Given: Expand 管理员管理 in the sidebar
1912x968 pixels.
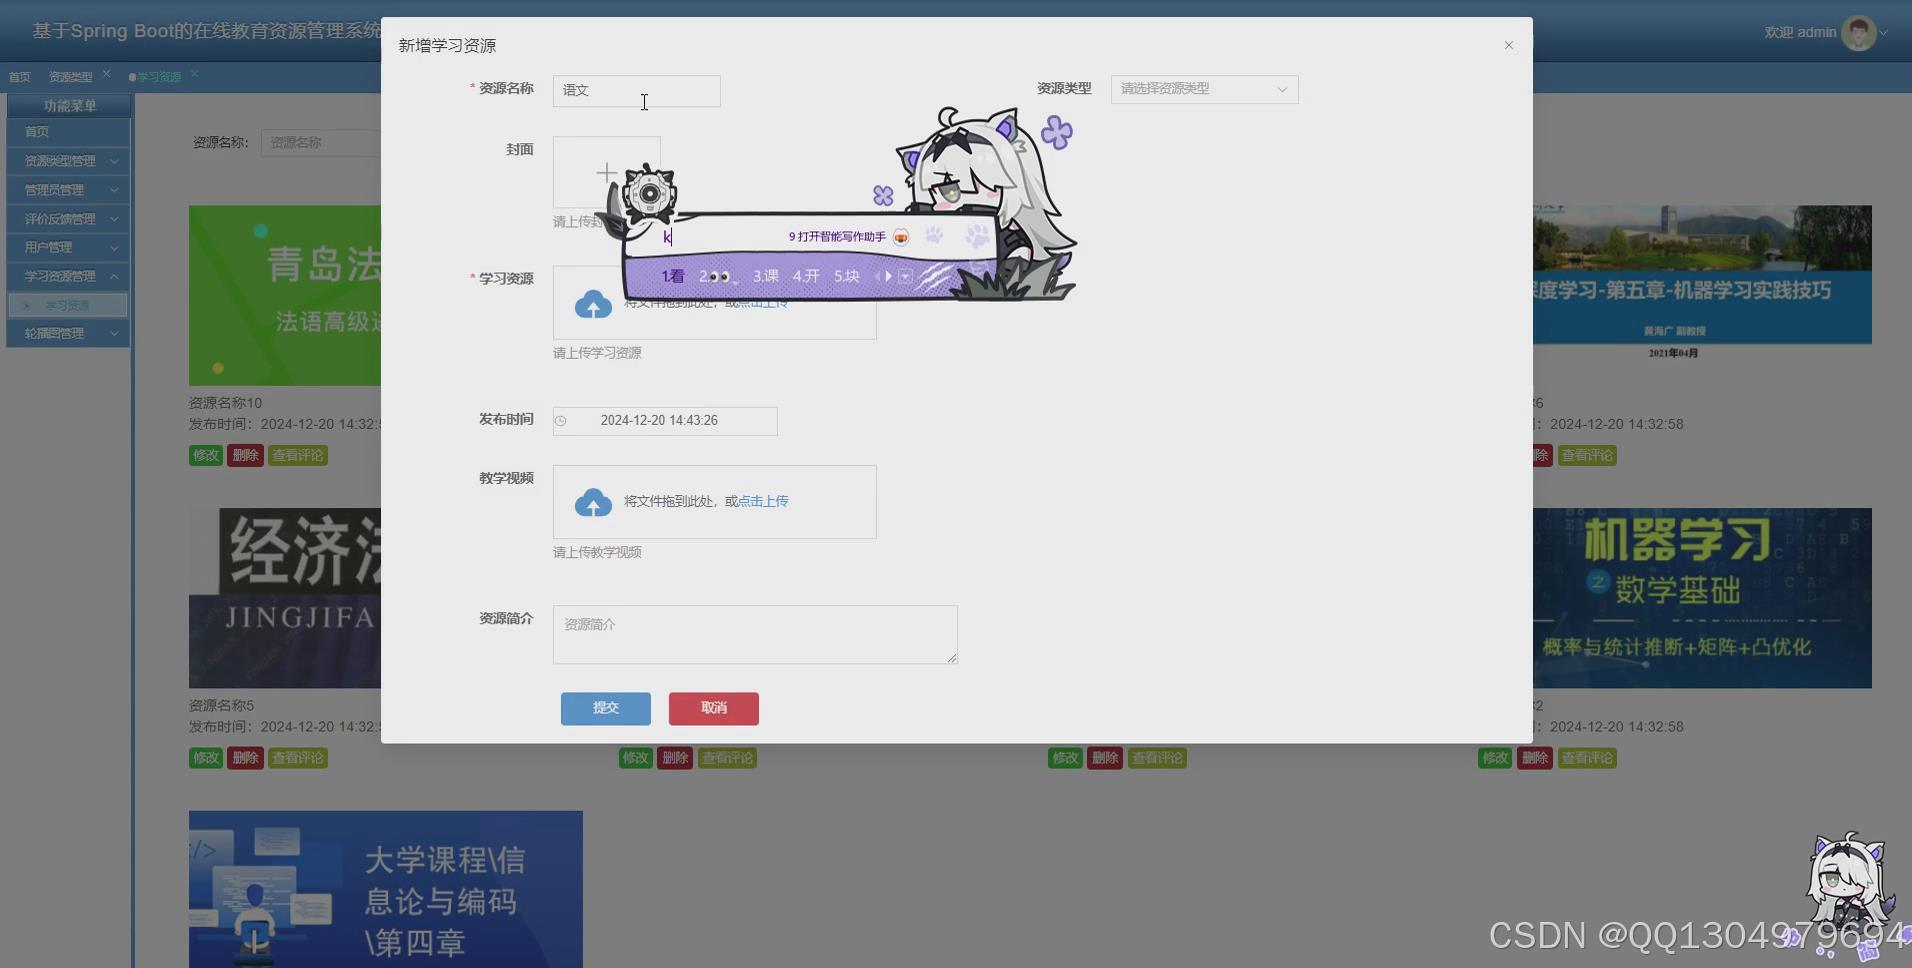Looking at the screenshot, I should pyautogui.click(x=68, y=190).
